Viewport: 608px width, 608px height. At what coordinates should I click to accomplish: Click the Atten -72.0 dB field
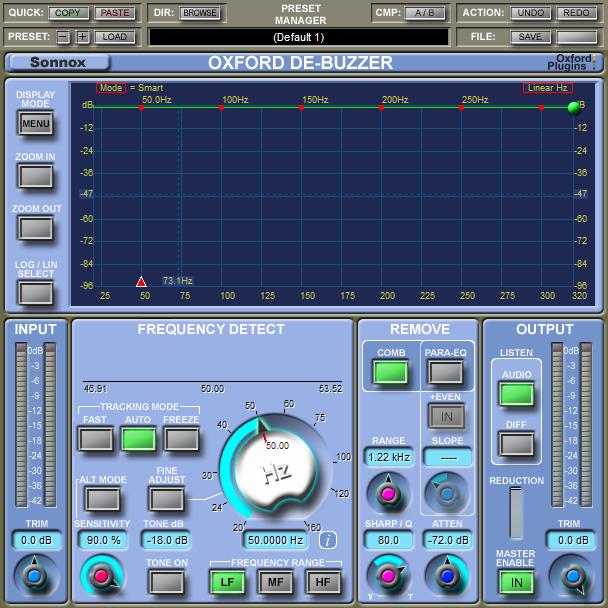[x=448, y=540]
